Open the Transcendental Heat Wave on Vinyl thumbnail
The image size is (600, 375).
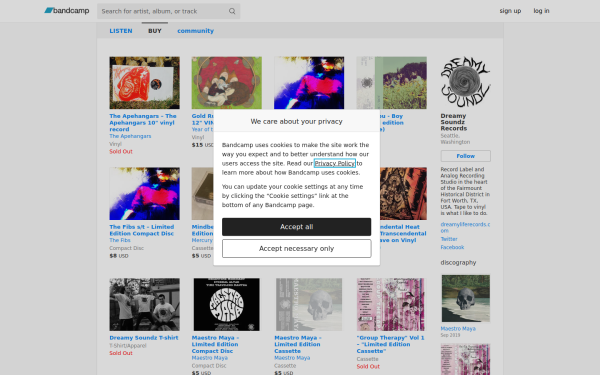[403, 194]
